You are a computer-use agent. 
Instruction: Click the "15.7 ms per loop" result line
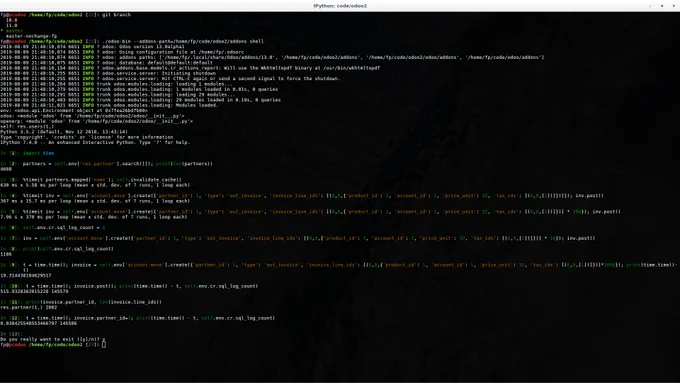pyautogui.click(x=95, y=201)
